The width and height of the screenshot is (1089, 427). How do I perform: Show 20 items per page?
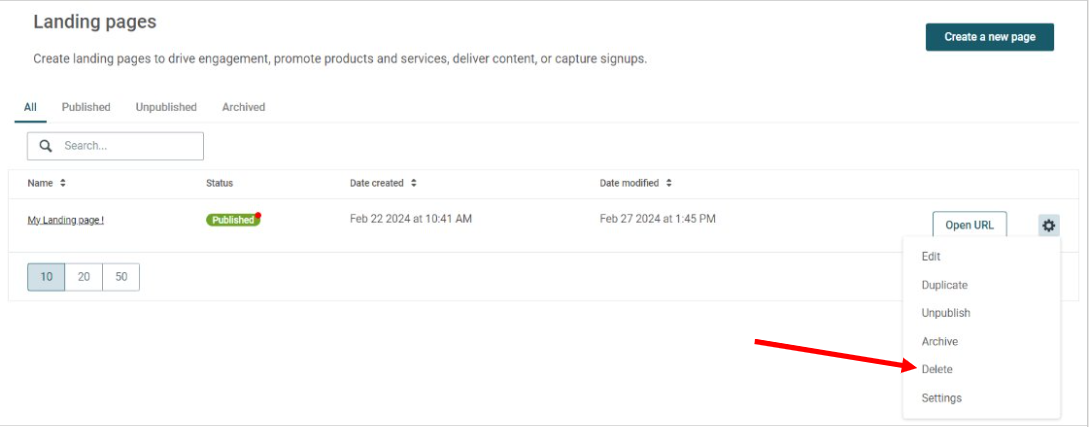tap(83, 276)
